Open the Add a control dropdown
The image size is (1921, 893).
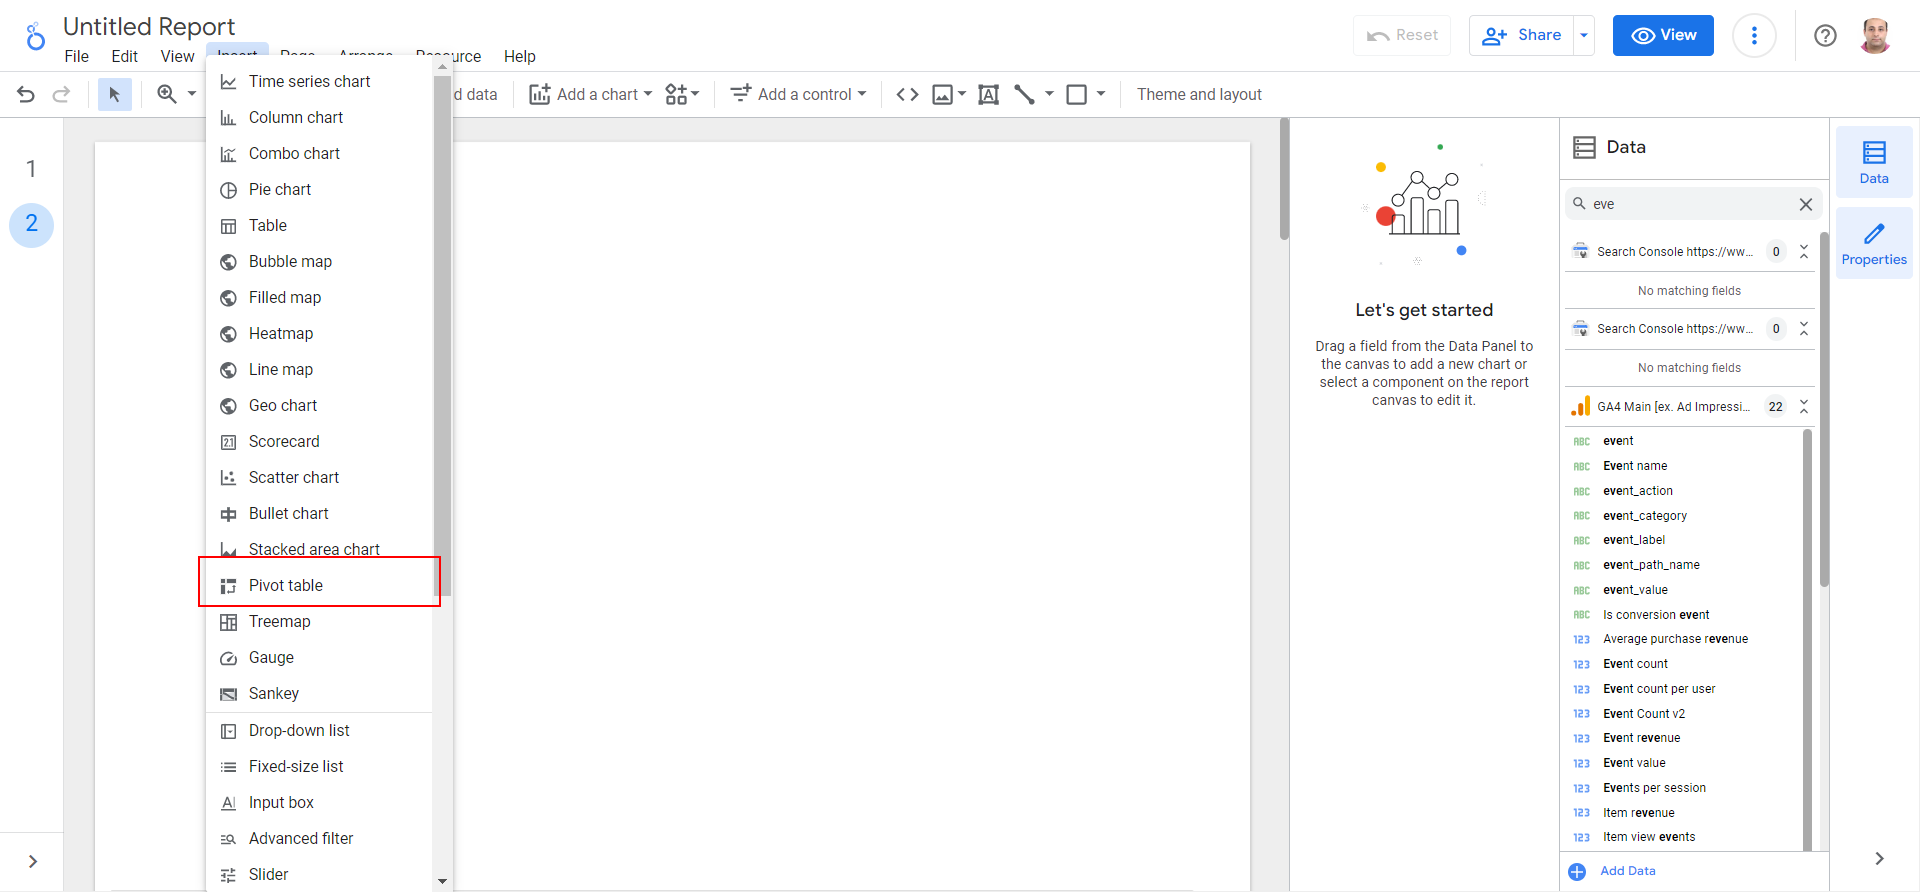pyautogui.click(x=798, y=94)
